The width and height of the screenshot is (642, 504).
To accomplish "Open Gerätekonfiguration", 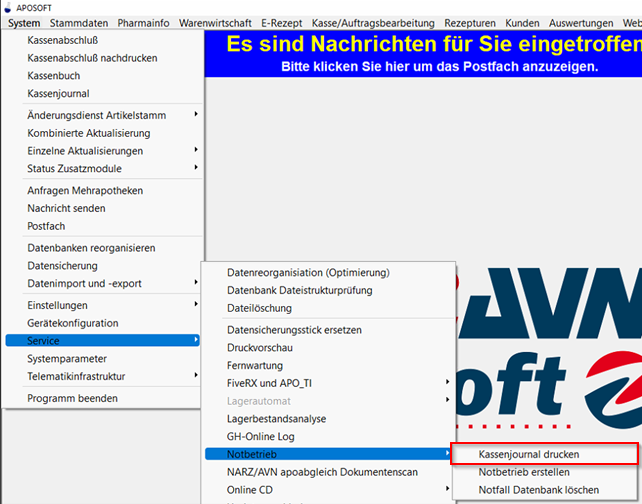I will [102, 323].
